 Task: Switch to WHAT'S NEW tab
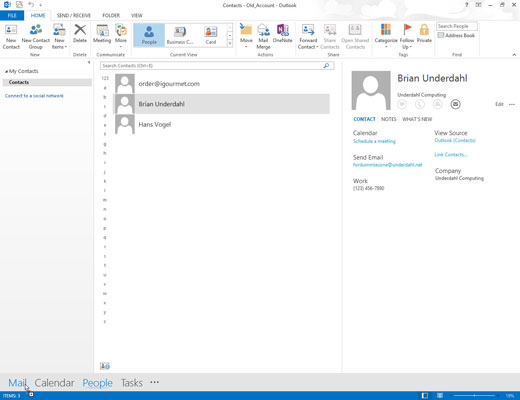417,119
